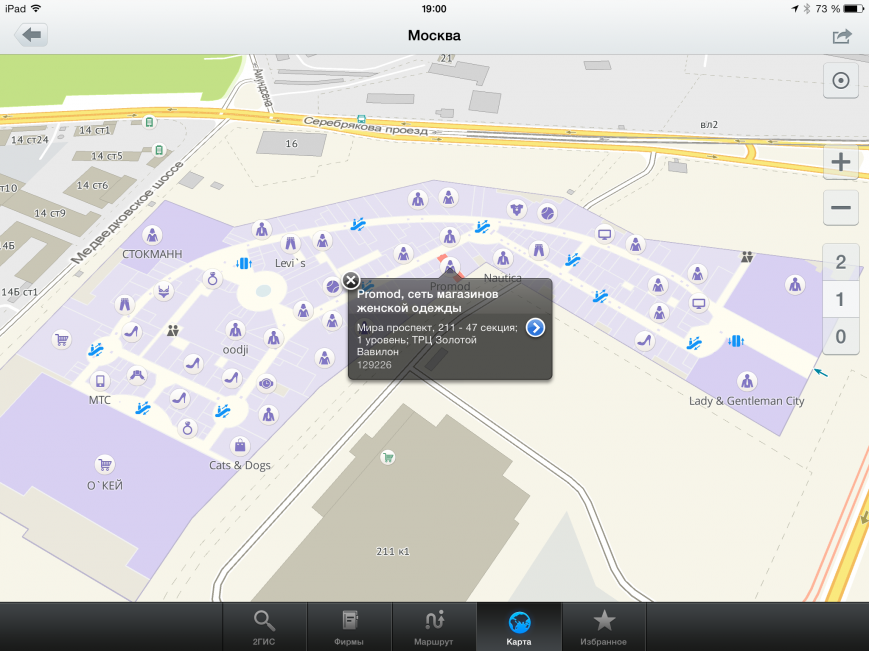The height and width of the screenshot is (651, 869).
Task: Tap the bus stop icon on Серебрякова проезд
Action: tap(361, 119)
